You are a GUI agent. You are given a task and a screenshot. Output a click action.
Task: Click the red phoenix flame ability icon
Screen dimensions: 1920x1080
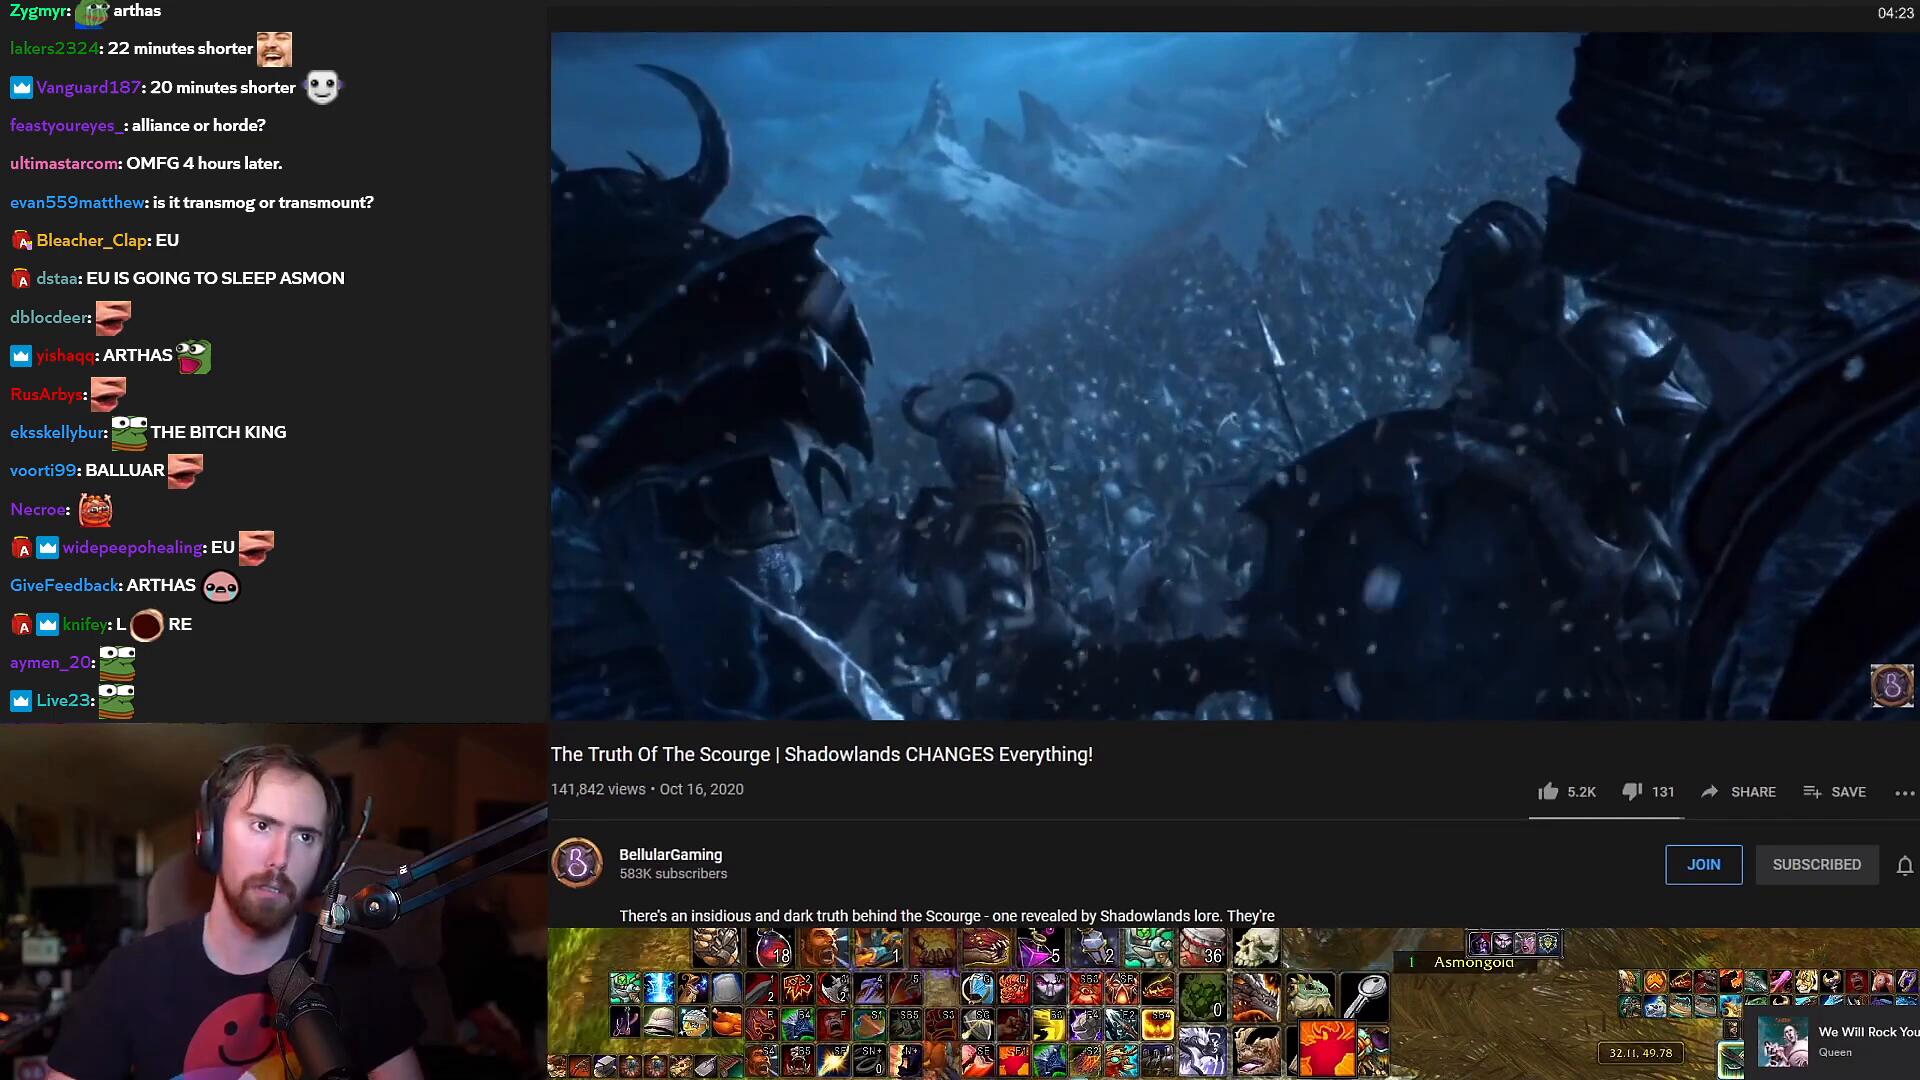(1326, 1047)
